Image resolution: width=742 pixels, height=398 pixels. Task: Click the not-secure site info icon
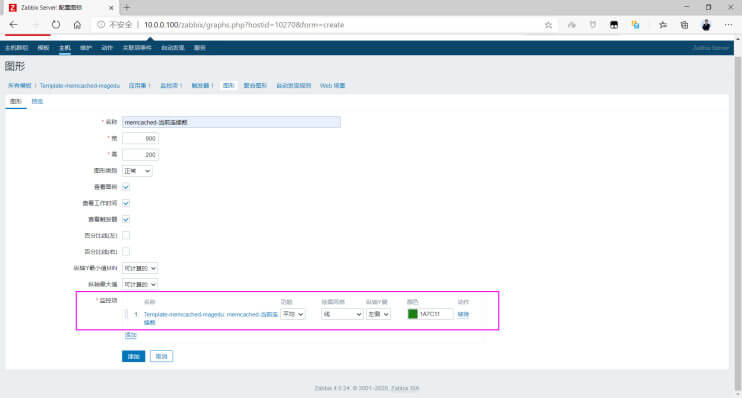point(101,25)
